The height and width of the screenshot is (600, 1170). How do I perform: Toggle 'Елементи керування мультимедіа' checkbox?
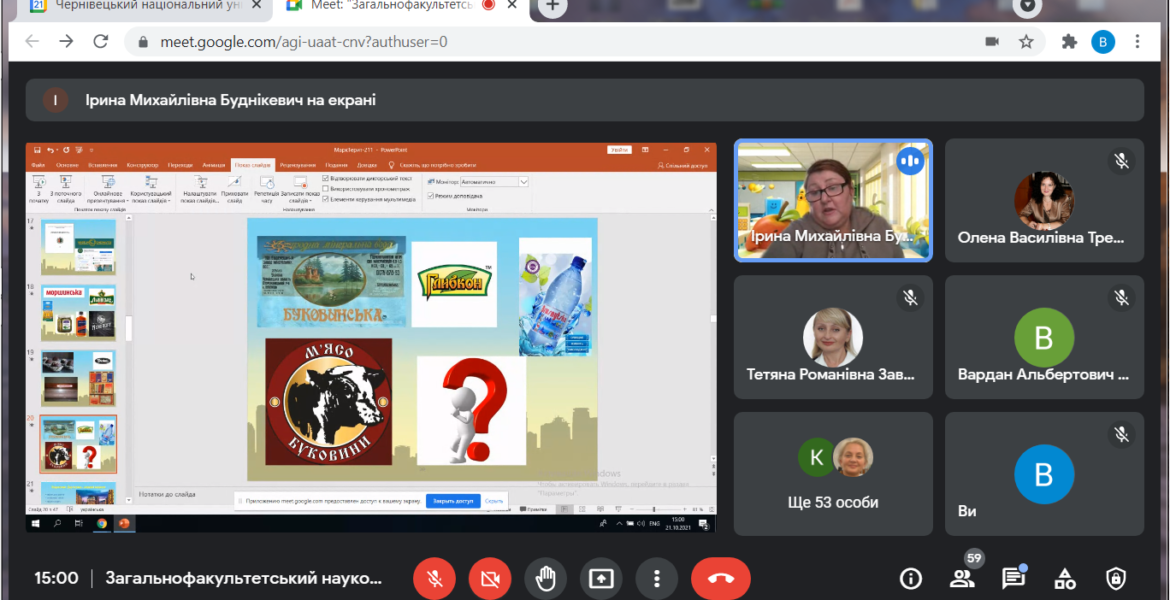[x=325, y=199]
